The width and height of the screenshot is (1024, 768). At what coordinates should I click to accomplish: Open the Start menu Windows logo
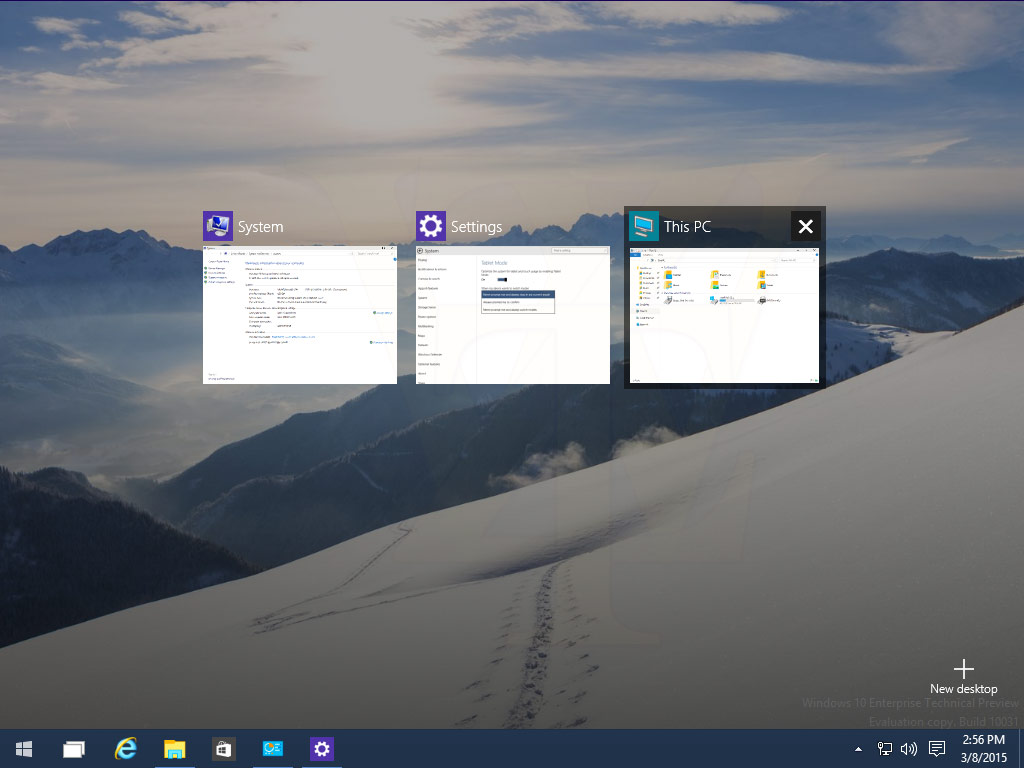point(24,749)
